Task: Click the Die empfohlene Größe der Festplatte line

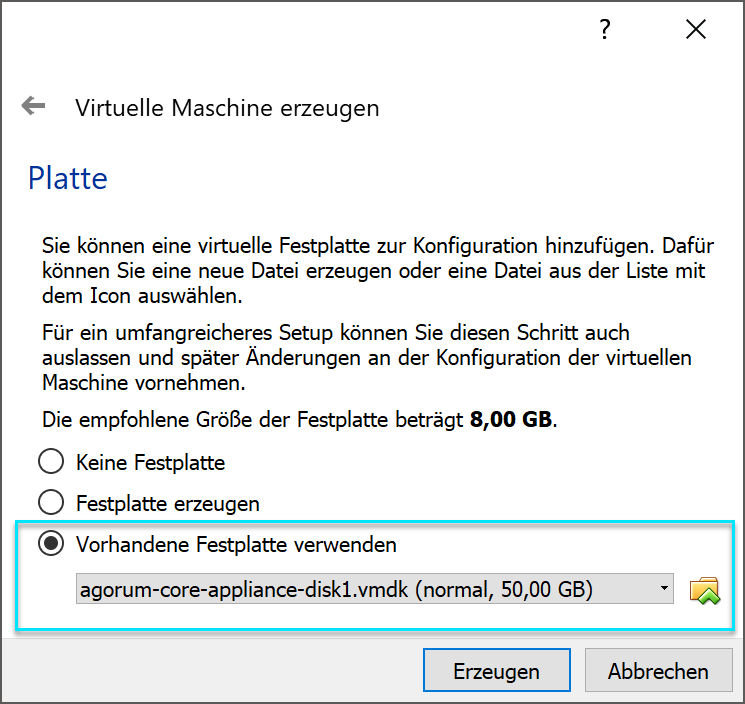Action: click(299, 420)
